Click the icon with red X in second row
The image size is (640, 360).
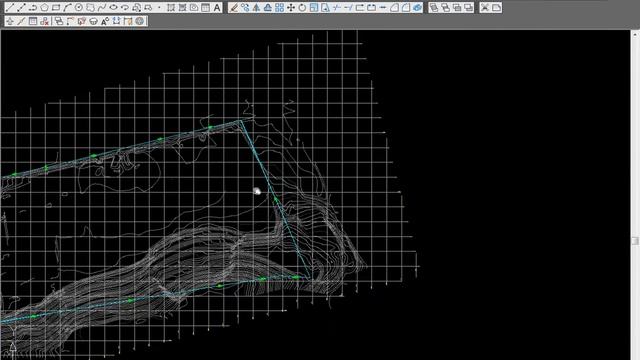(44, 21)
